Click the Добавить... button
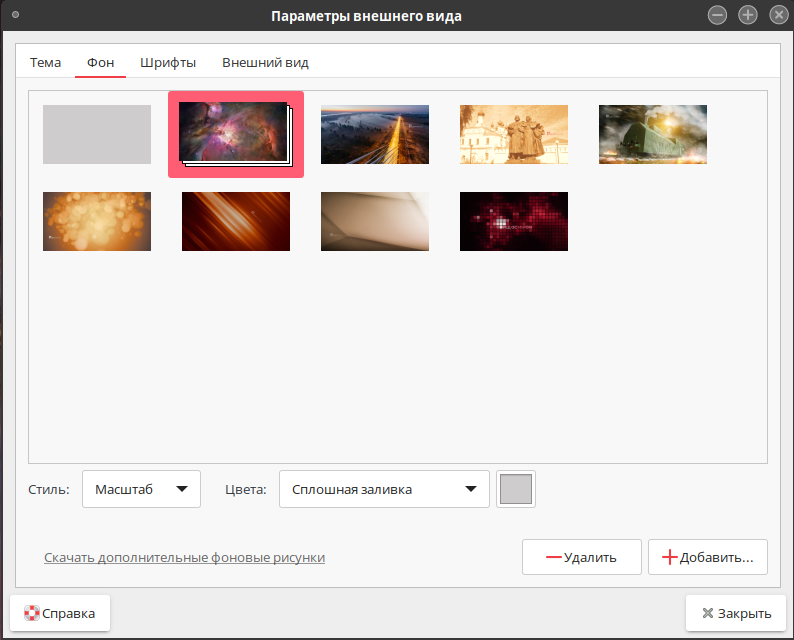 coord(707,557)
